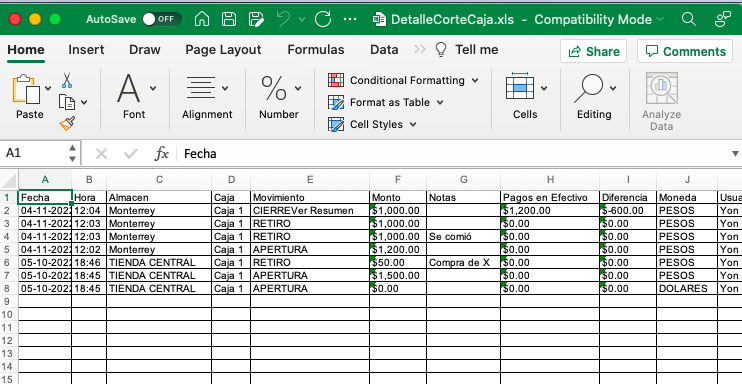Click the formula bar cancel X icon
Screen dimensions: 742x384
[101, 153]
